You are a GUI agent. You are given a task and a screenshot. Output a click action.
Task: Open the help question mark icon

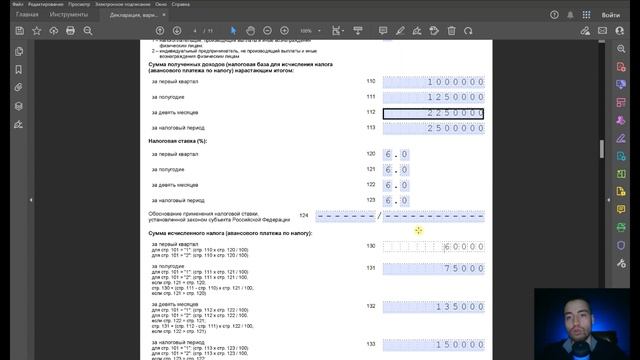point(554,15)
